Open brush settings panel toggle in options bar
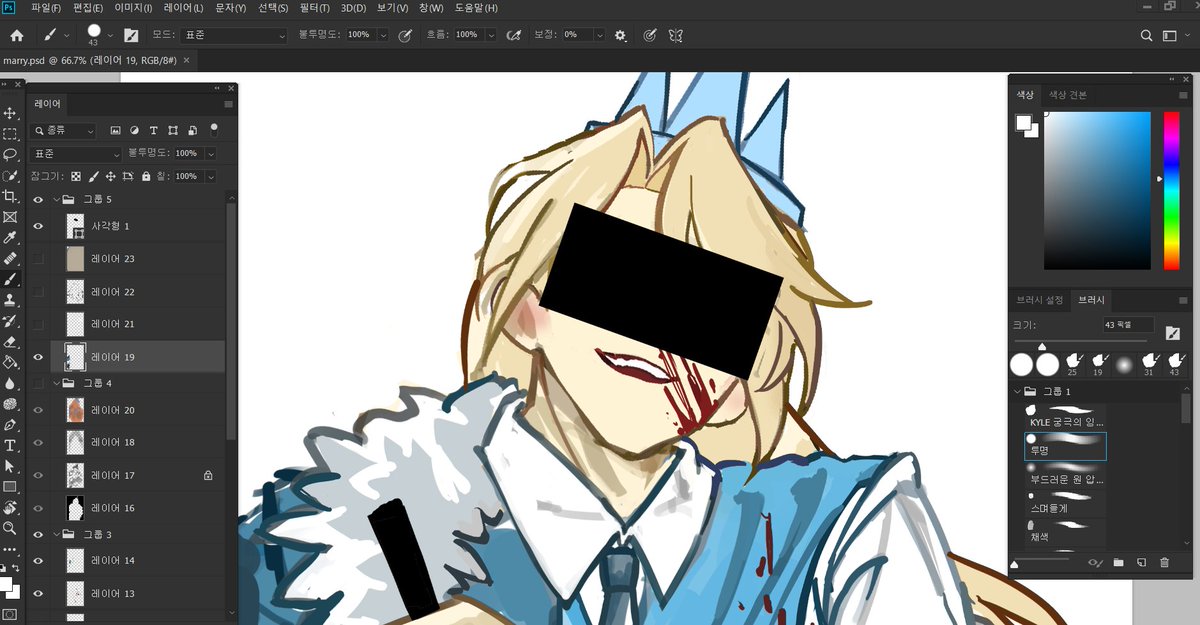The image size is (1200, 625). point(131,35)
